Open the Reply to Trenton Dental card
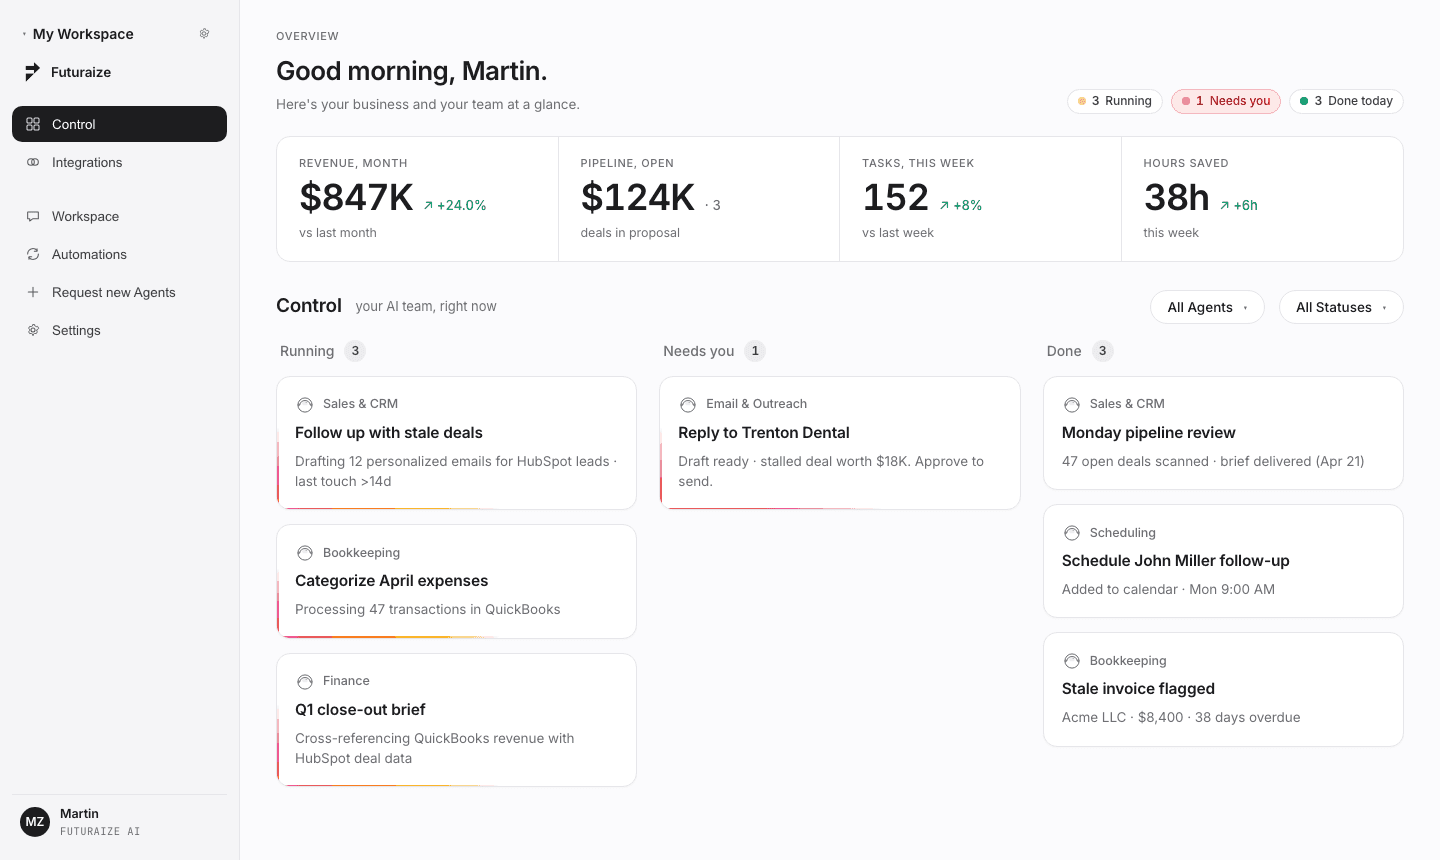1440x860 pixels. tap(840, 443)
